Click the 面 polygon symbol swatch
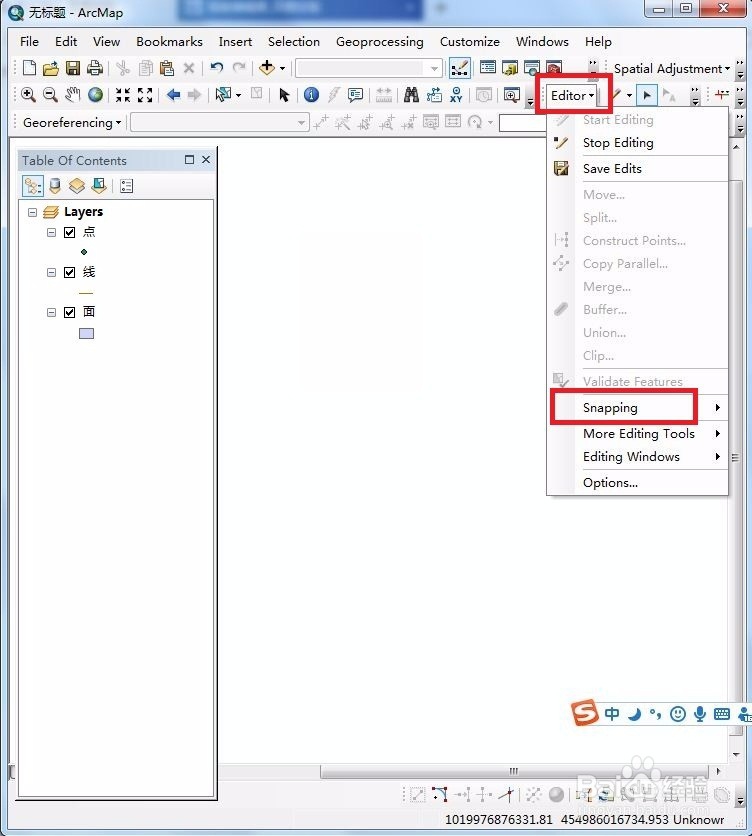 (86, 334)
